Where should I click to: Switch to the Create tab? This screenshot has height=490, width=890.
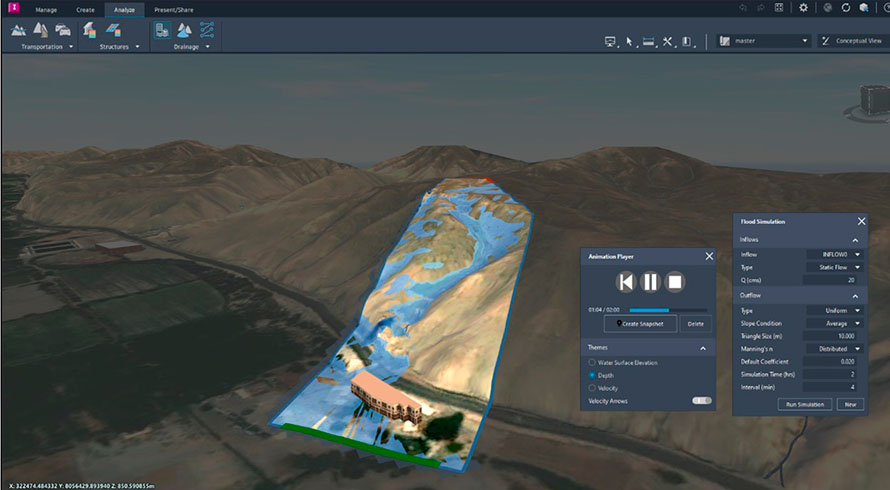[87, 9]
